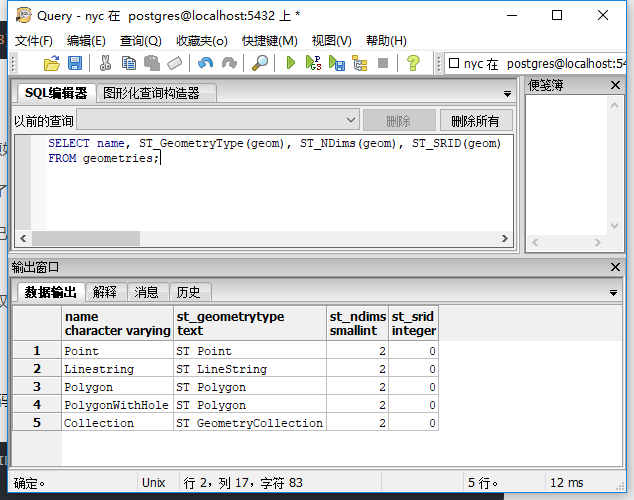The height and width of the screenshot is (500, 634).
Task: Click the Collection name cell
Action: click(x=118, y=423)
